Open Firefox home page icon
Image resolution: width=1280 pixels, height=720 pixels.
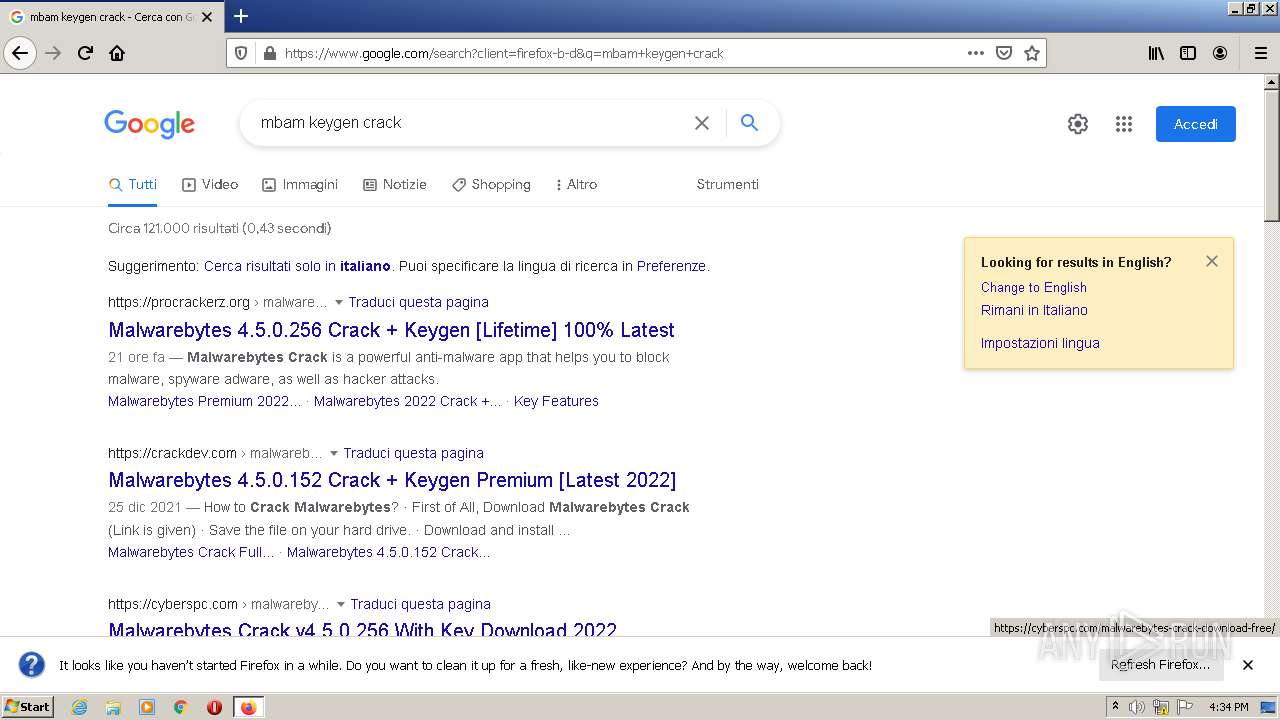[117, 53]
